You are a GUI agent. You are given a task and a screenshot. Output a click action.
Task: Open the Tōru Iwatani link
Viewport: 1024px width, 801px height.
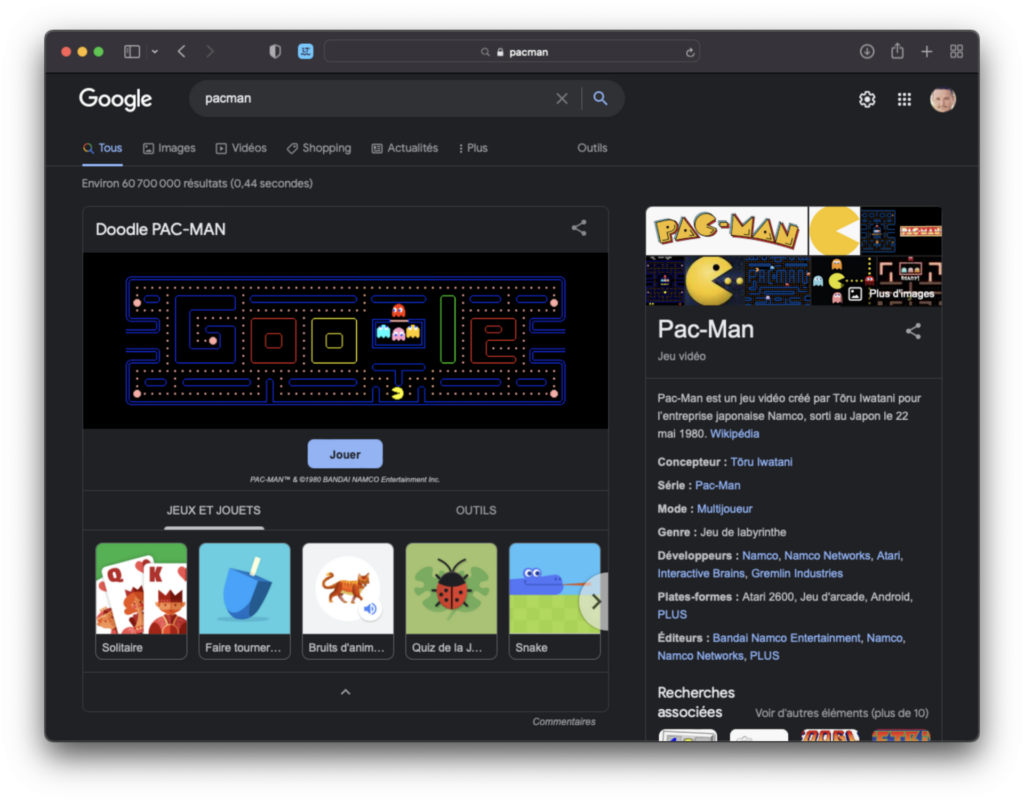[761, 462]
